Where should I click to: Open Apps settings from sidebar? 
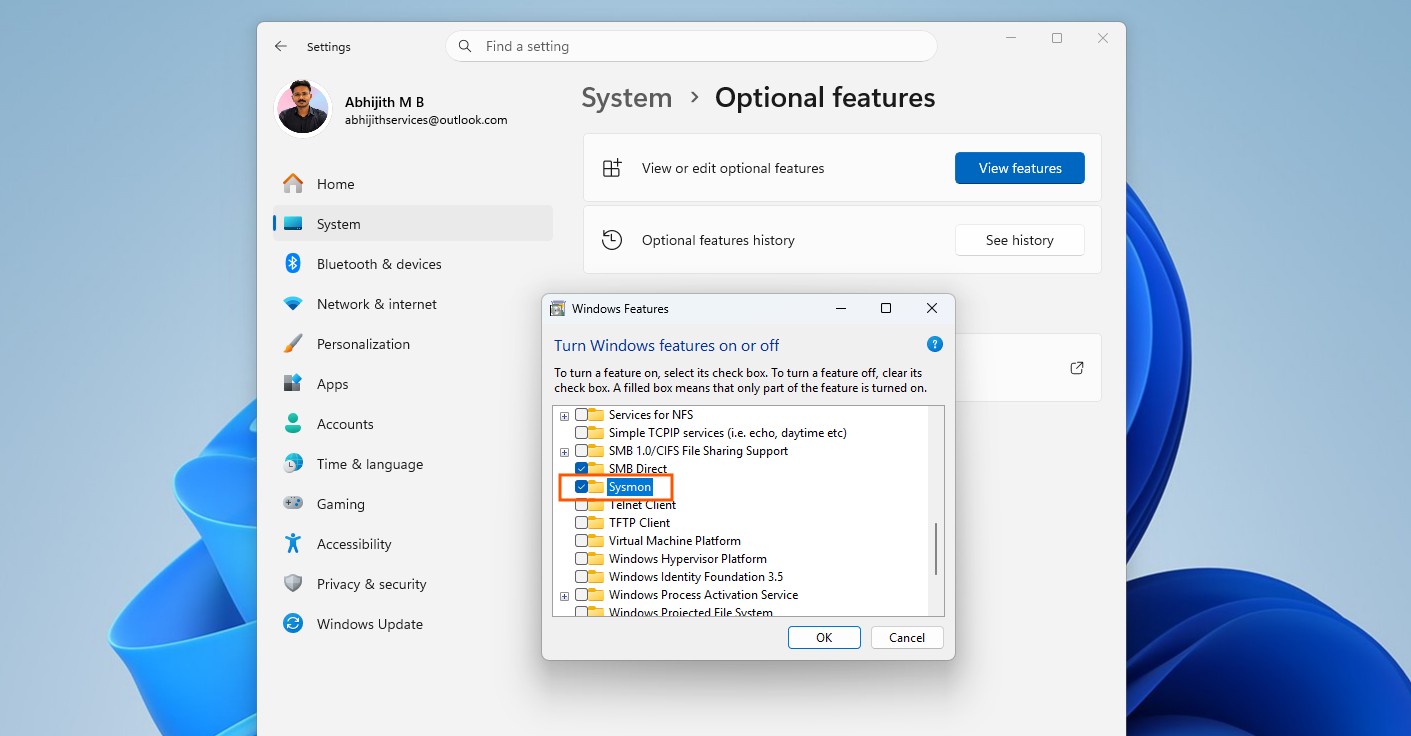332,384
